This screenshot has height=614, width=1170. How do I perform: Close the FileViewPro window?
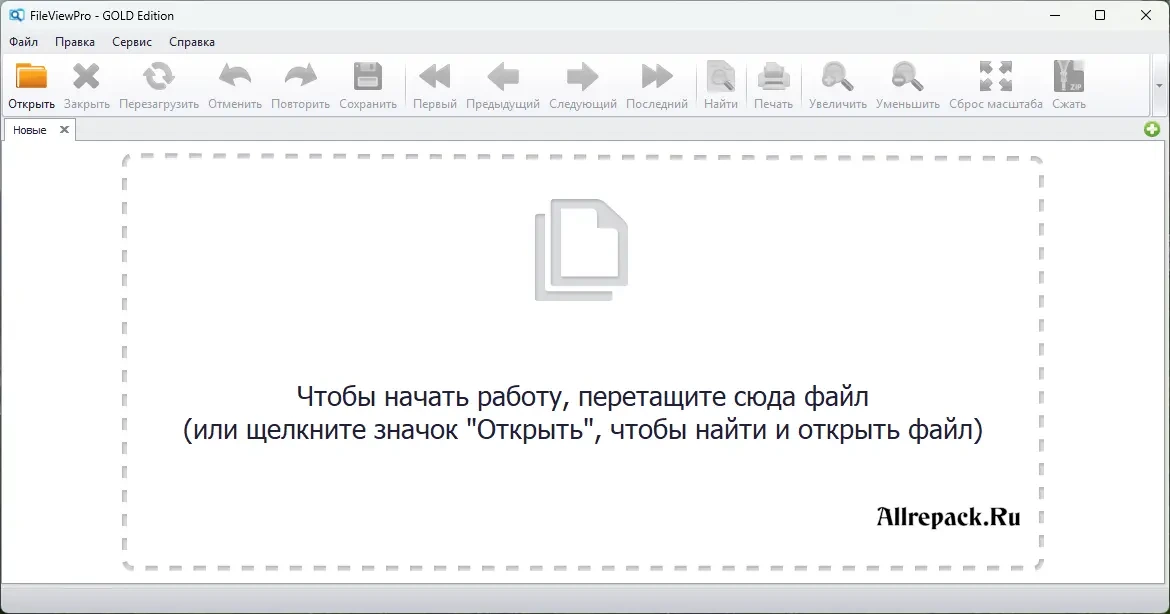point(1146,15)
